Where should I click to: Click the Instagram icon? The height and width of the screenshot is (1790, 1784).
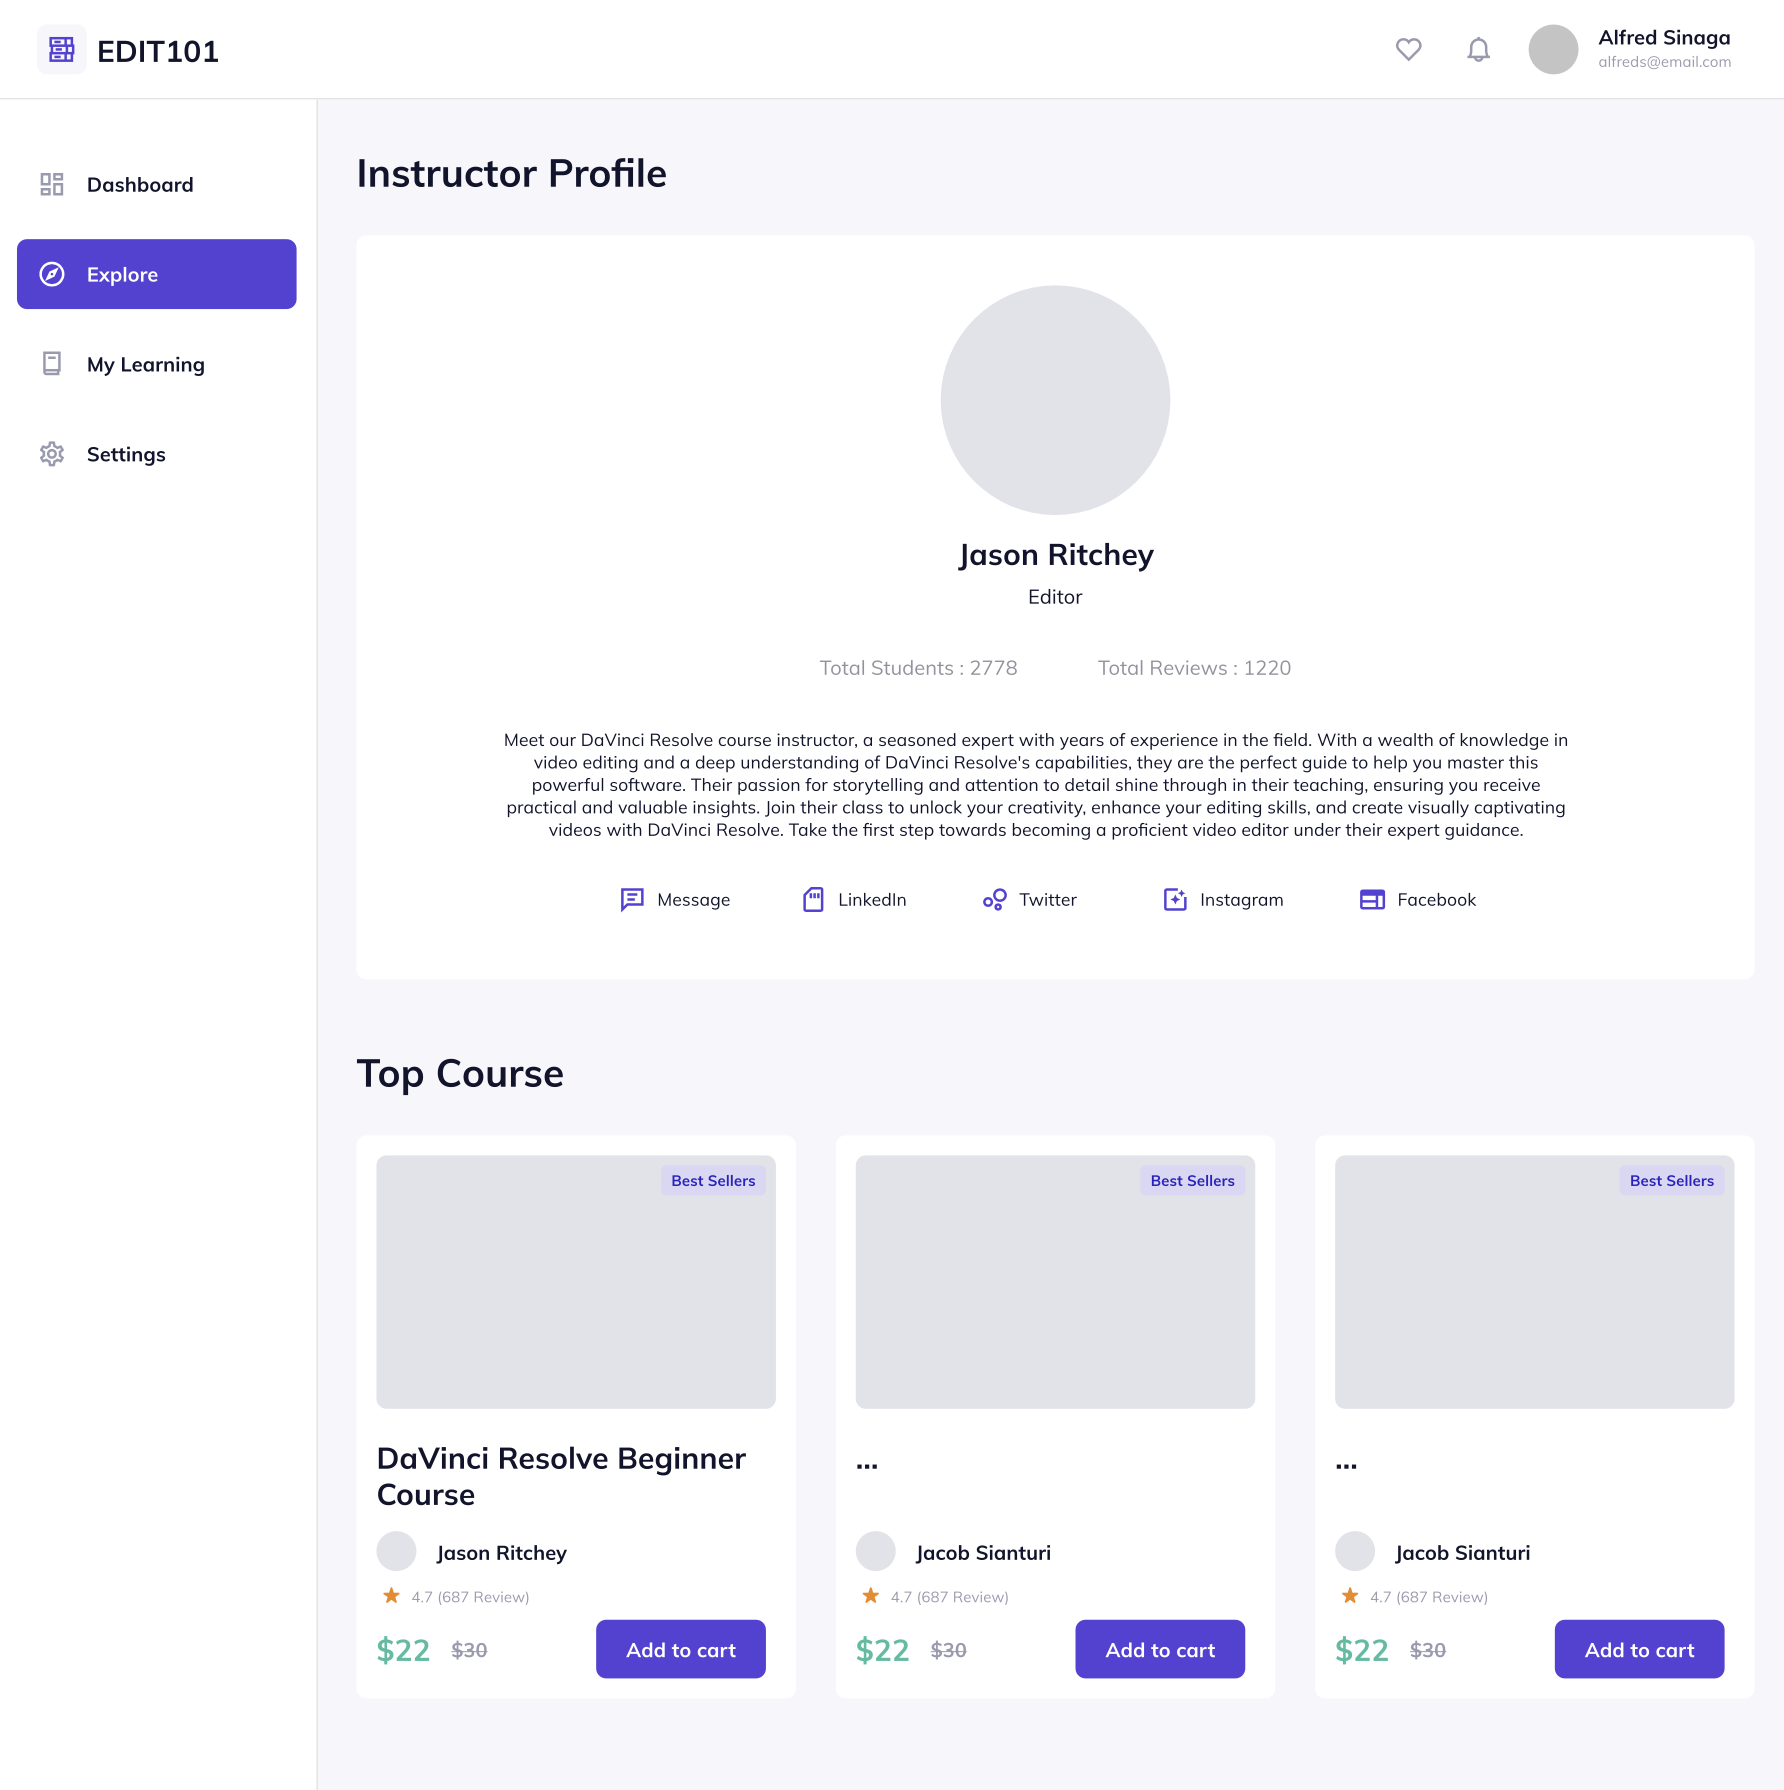(x=1175, y=900)
